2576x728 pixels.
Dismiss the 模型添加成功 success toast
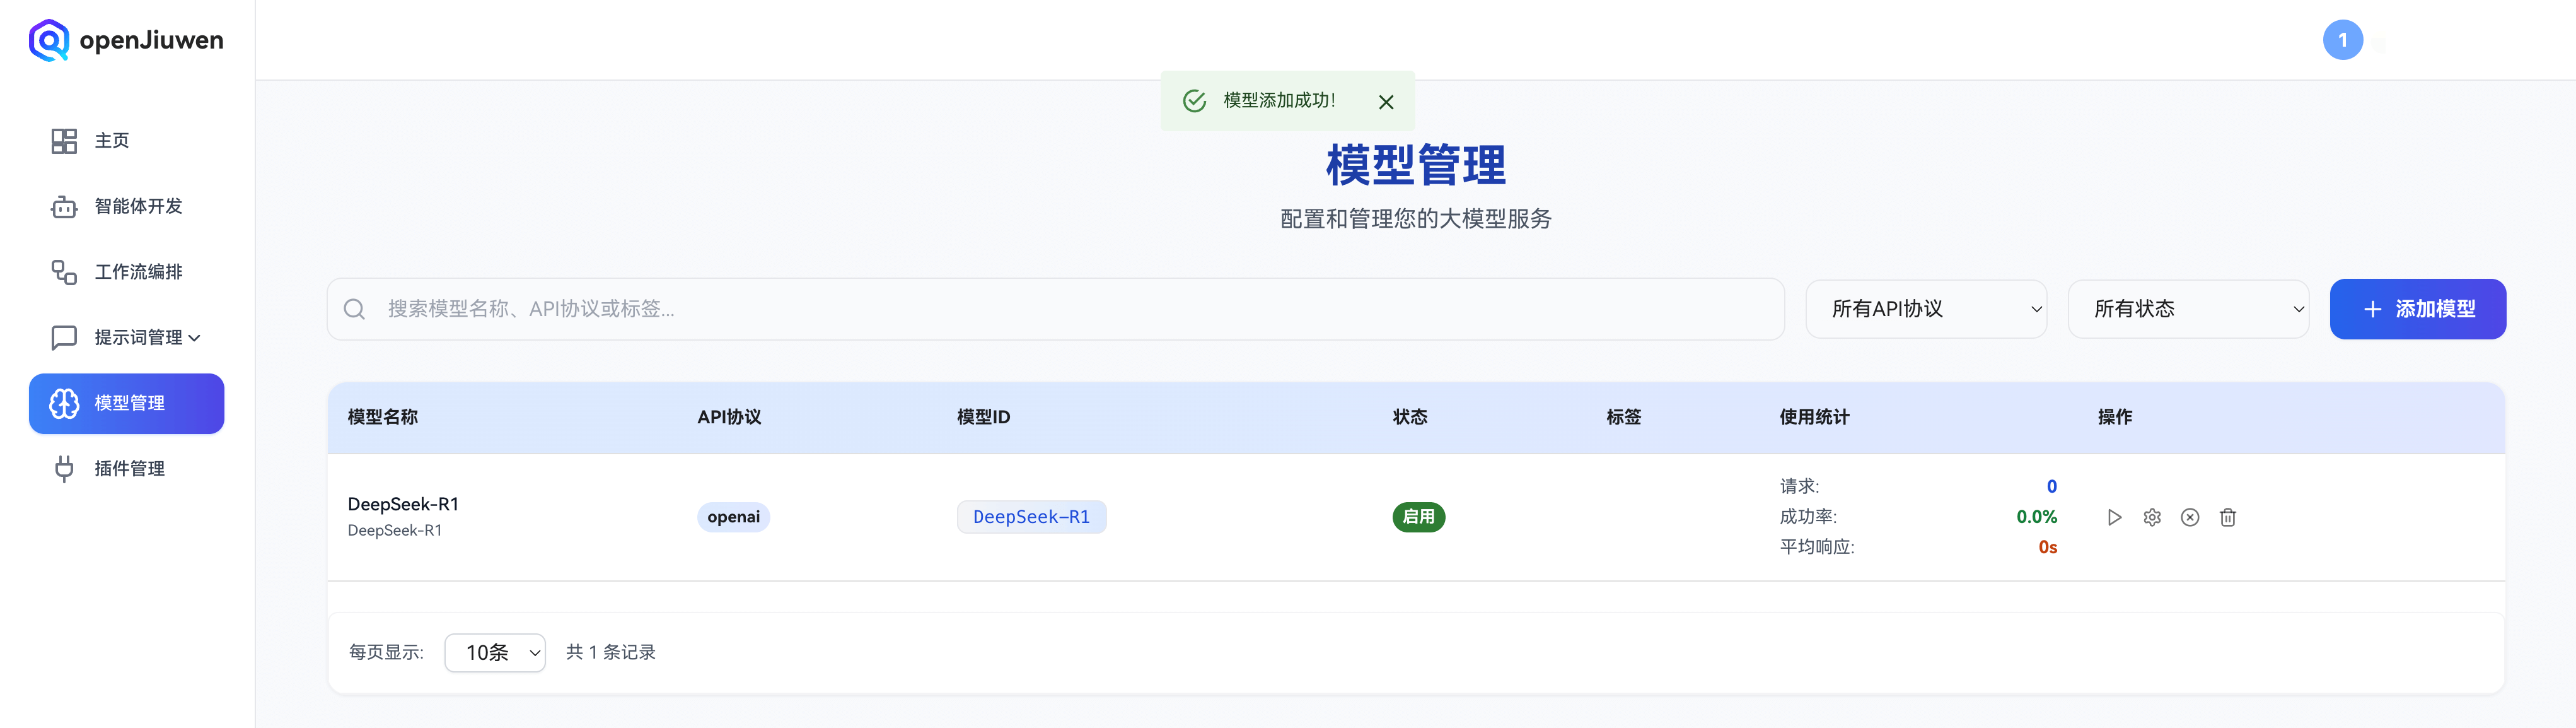1386,101
